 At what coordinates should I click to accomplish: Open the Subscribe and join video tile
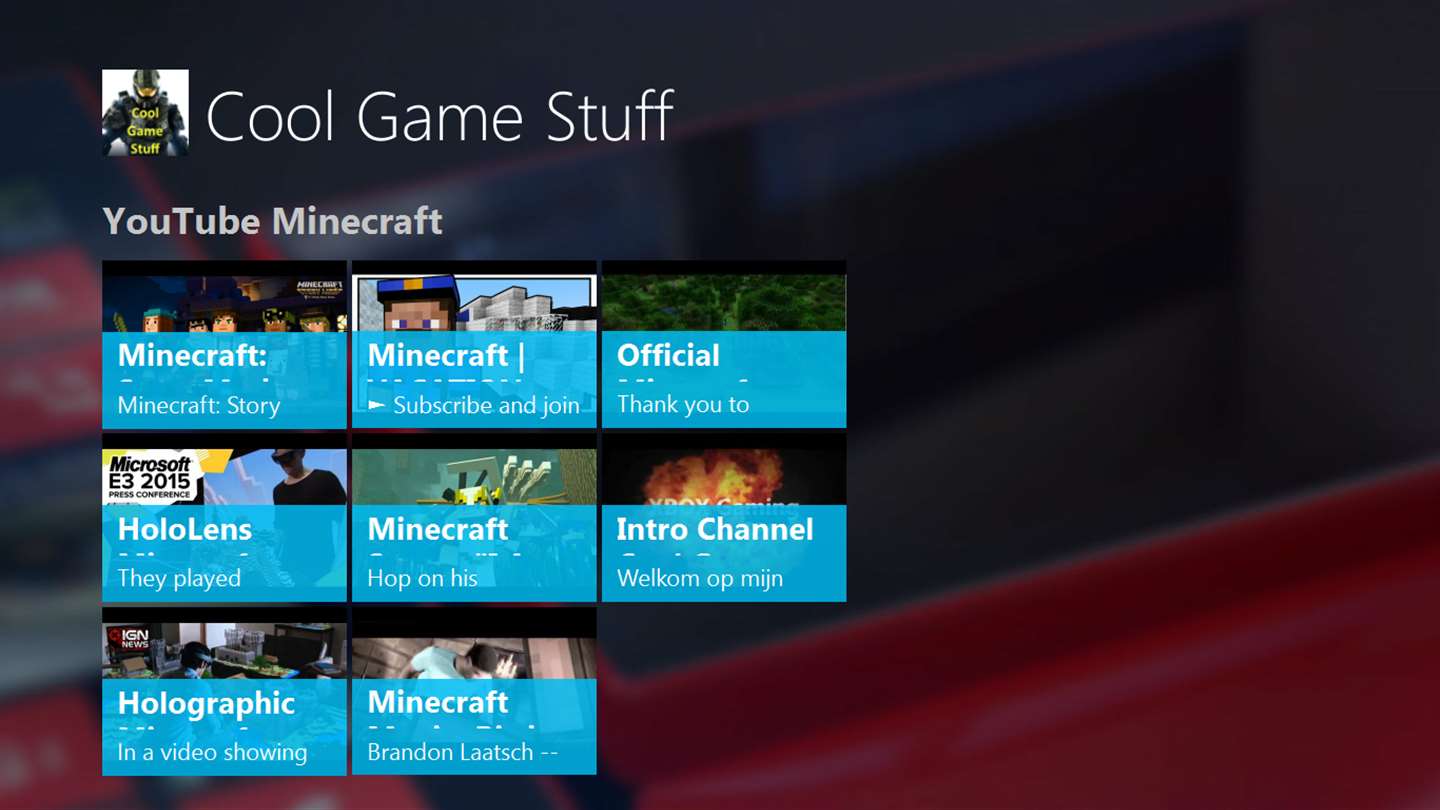474,345
